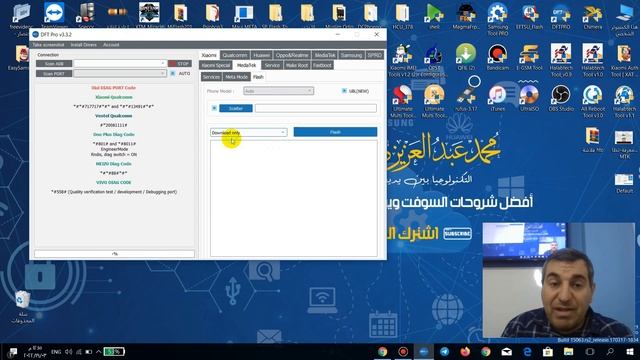This screenshot has width=640, height=360.
Task: Open the rufus-3.17 shortcut
Action: click(466, 98)
